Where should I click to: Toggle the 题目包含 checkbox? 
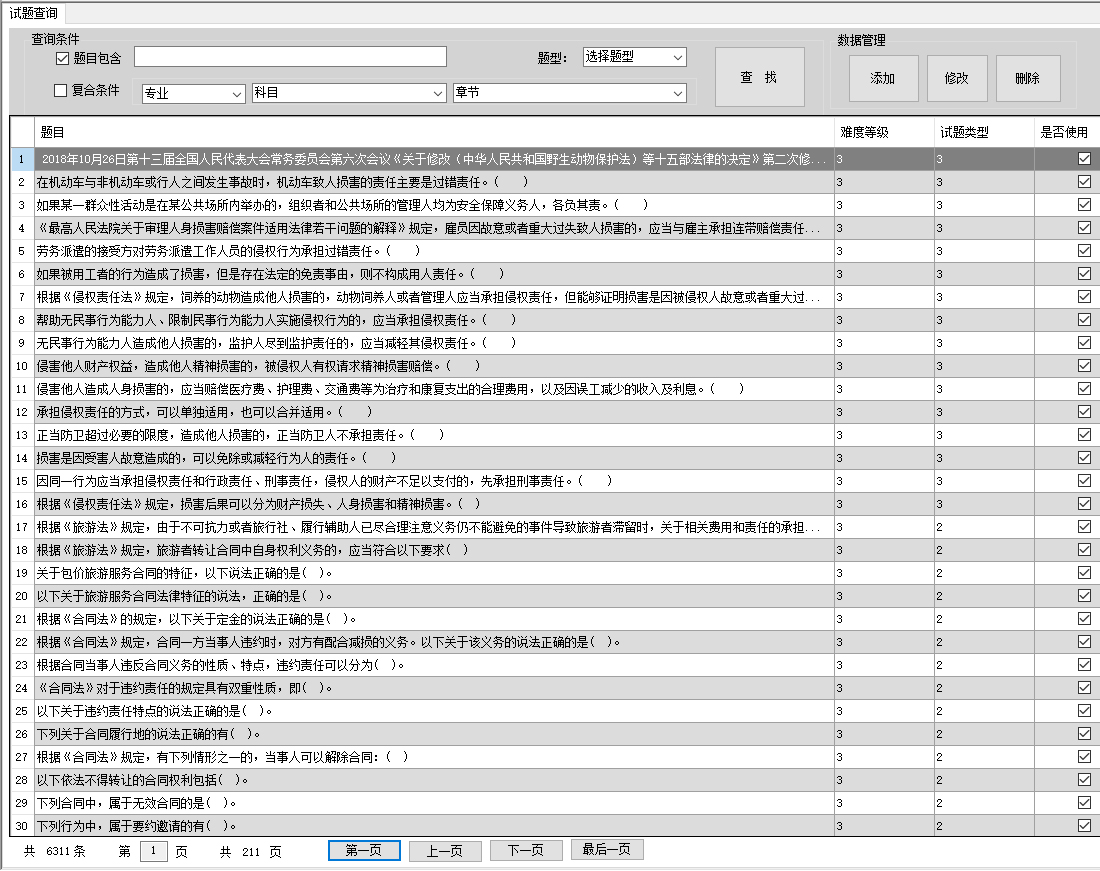click(x=62, y=58)
